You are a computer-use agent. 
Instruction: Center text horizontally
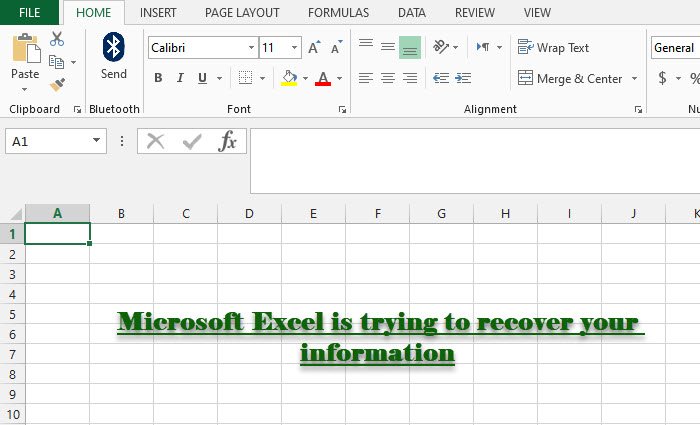click(x=388, y=78)
